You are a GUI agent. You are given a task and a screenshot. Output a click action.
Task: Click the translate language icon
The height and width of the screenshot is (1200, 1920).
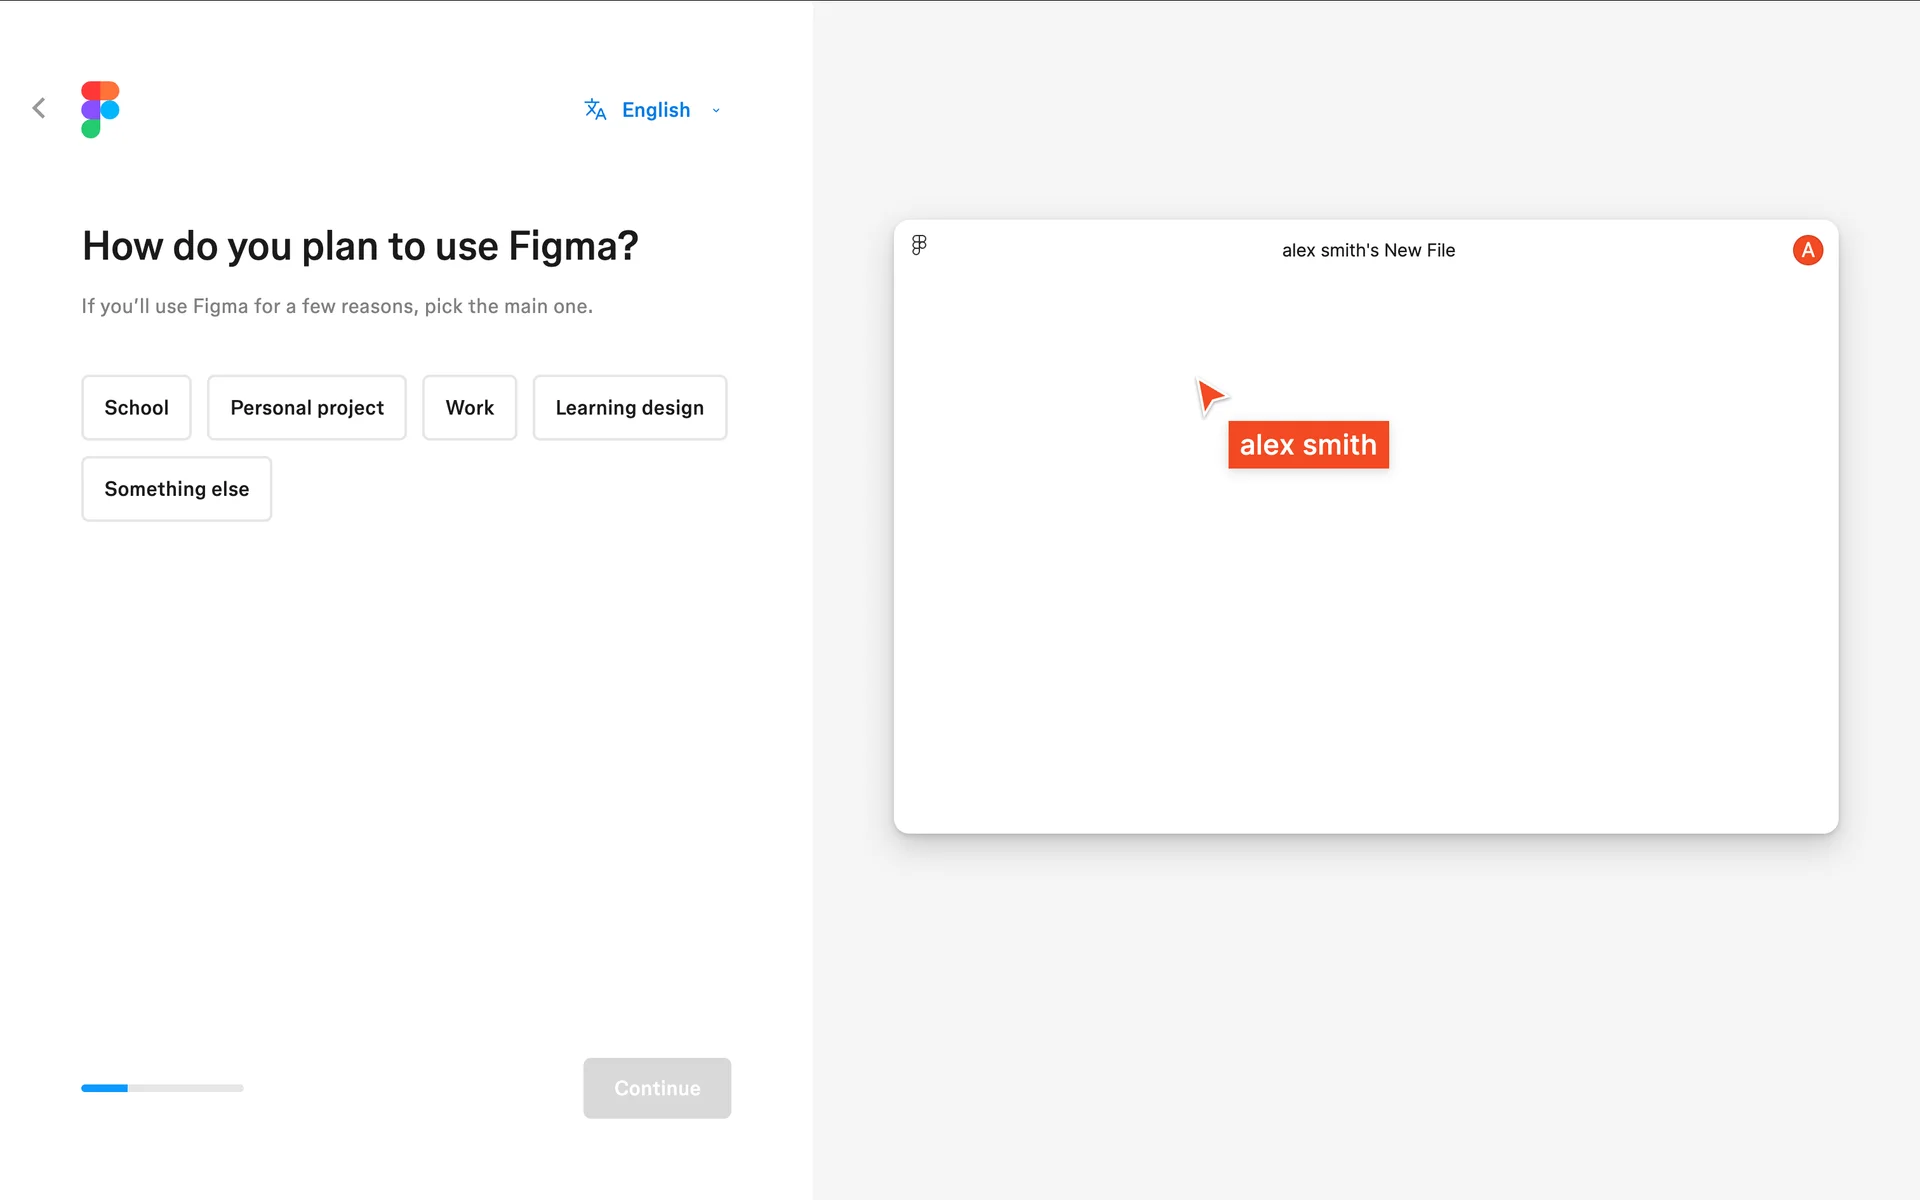(x=595, y=109)
